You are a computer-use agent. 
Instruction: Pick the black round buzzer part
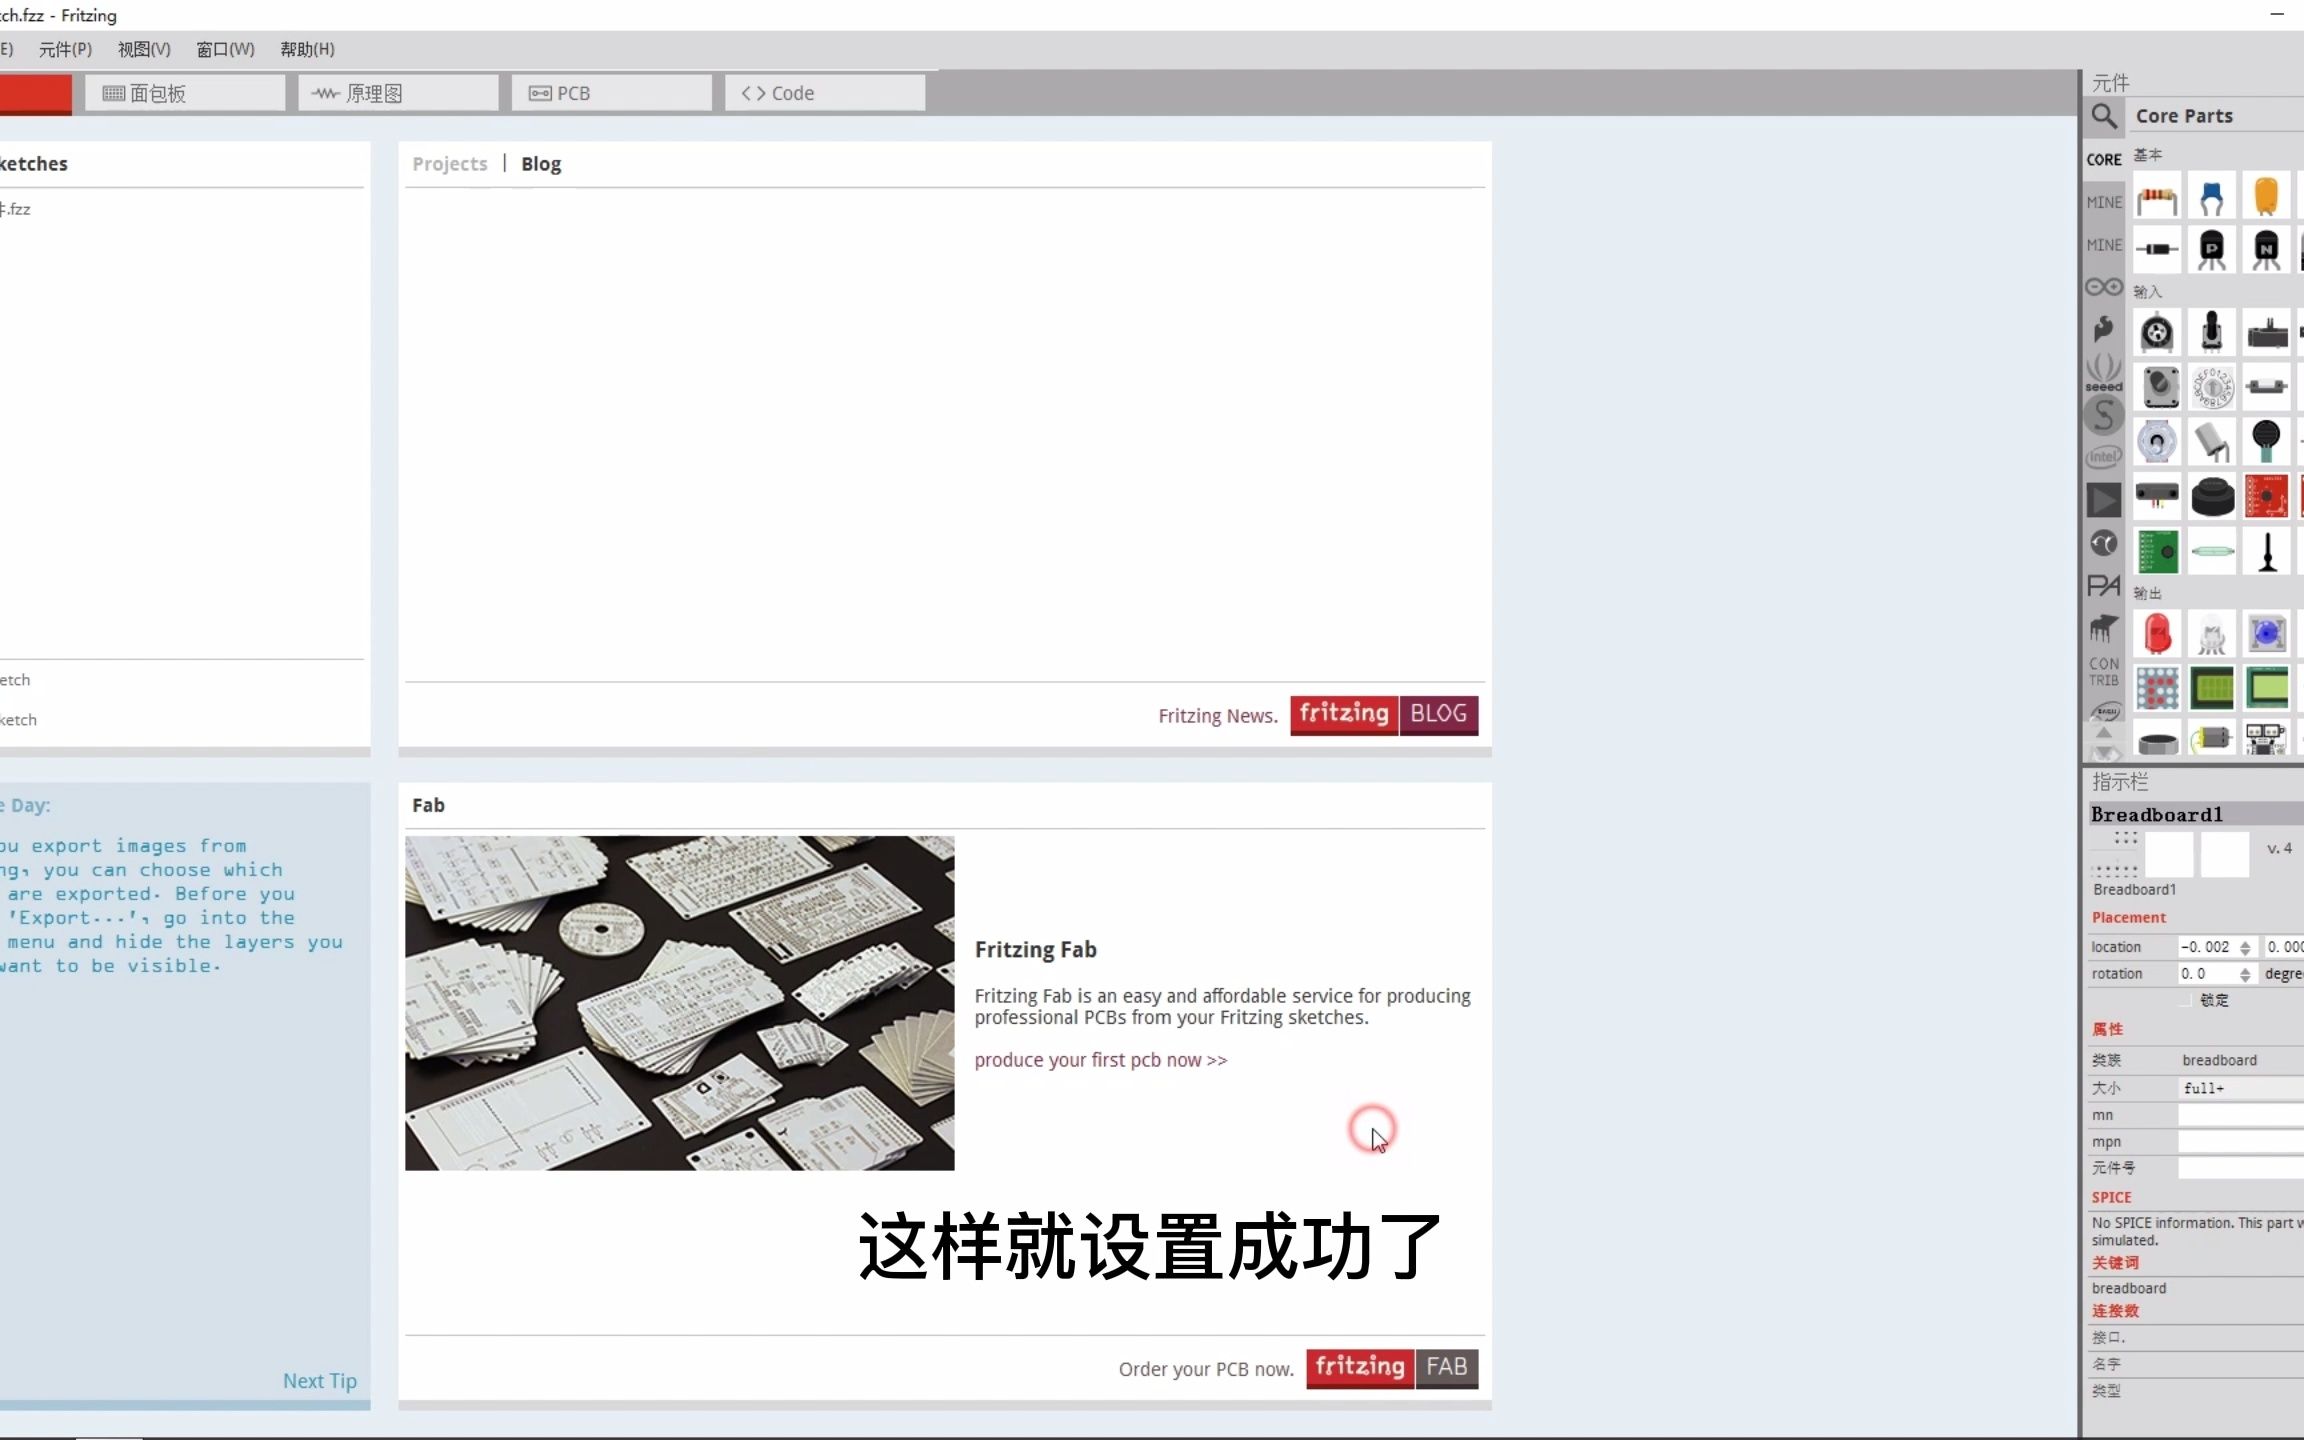(x=2212, y=496)
